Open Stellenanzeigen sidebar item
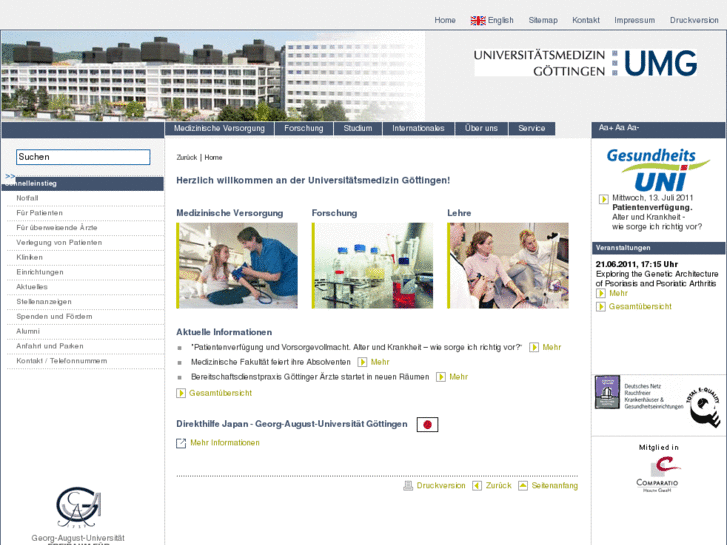Screen dimensions: 727x545 (44, 302)
